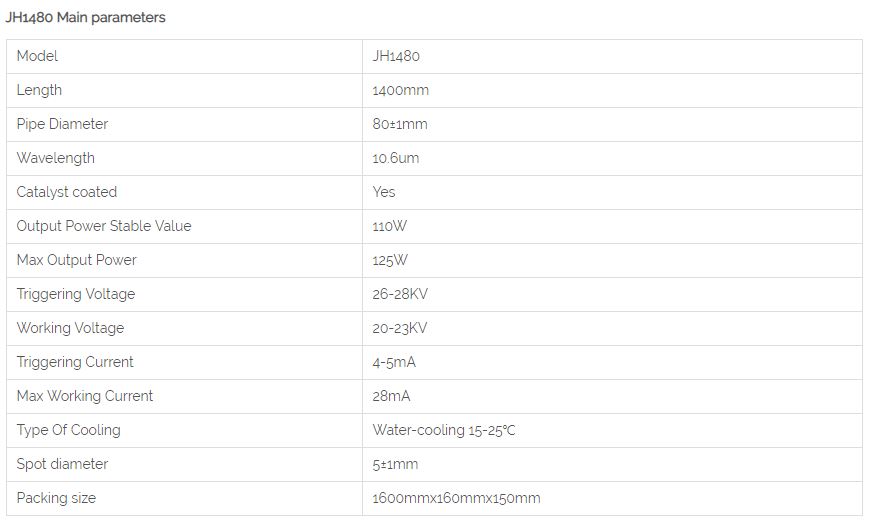
Task: Click the 'JH1480 Main parameters' heading
Action: coord(86,17)
